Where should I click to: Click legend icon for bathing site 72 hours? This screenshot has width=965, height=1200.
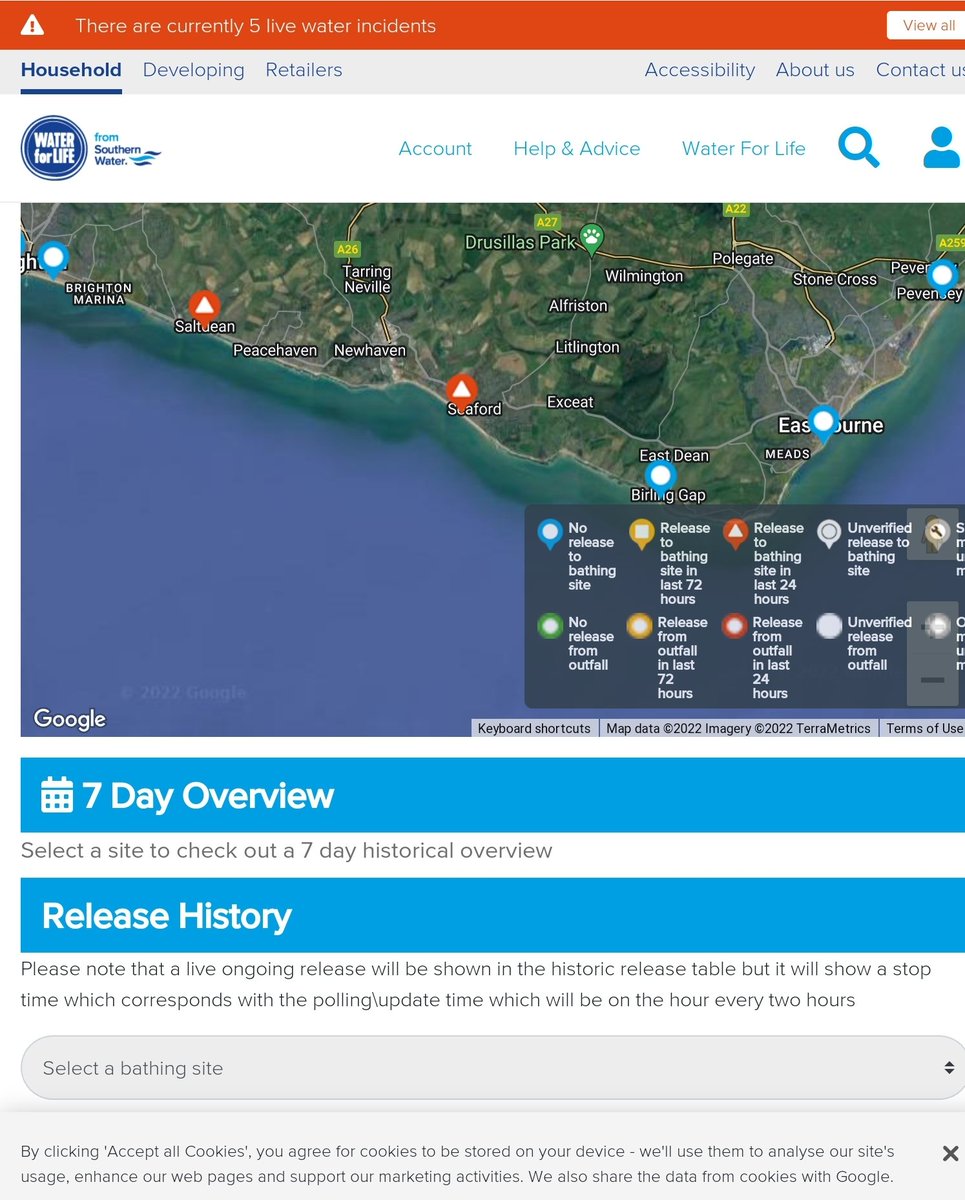(642, 535)
